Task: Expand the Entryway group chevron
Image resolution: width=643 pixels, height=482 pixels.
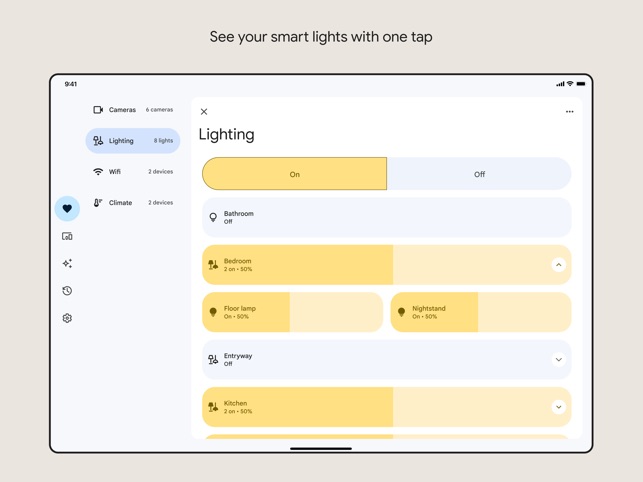Action: [559, 360]
